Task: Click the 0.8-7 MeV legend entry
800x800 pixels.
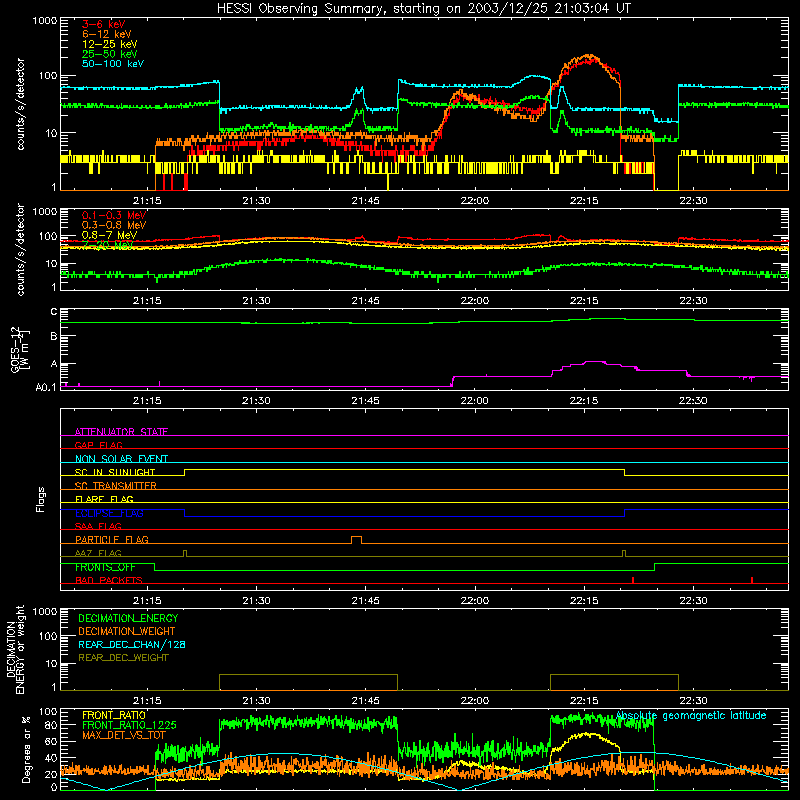Action: pyautogui.click(x=110, y=235)
